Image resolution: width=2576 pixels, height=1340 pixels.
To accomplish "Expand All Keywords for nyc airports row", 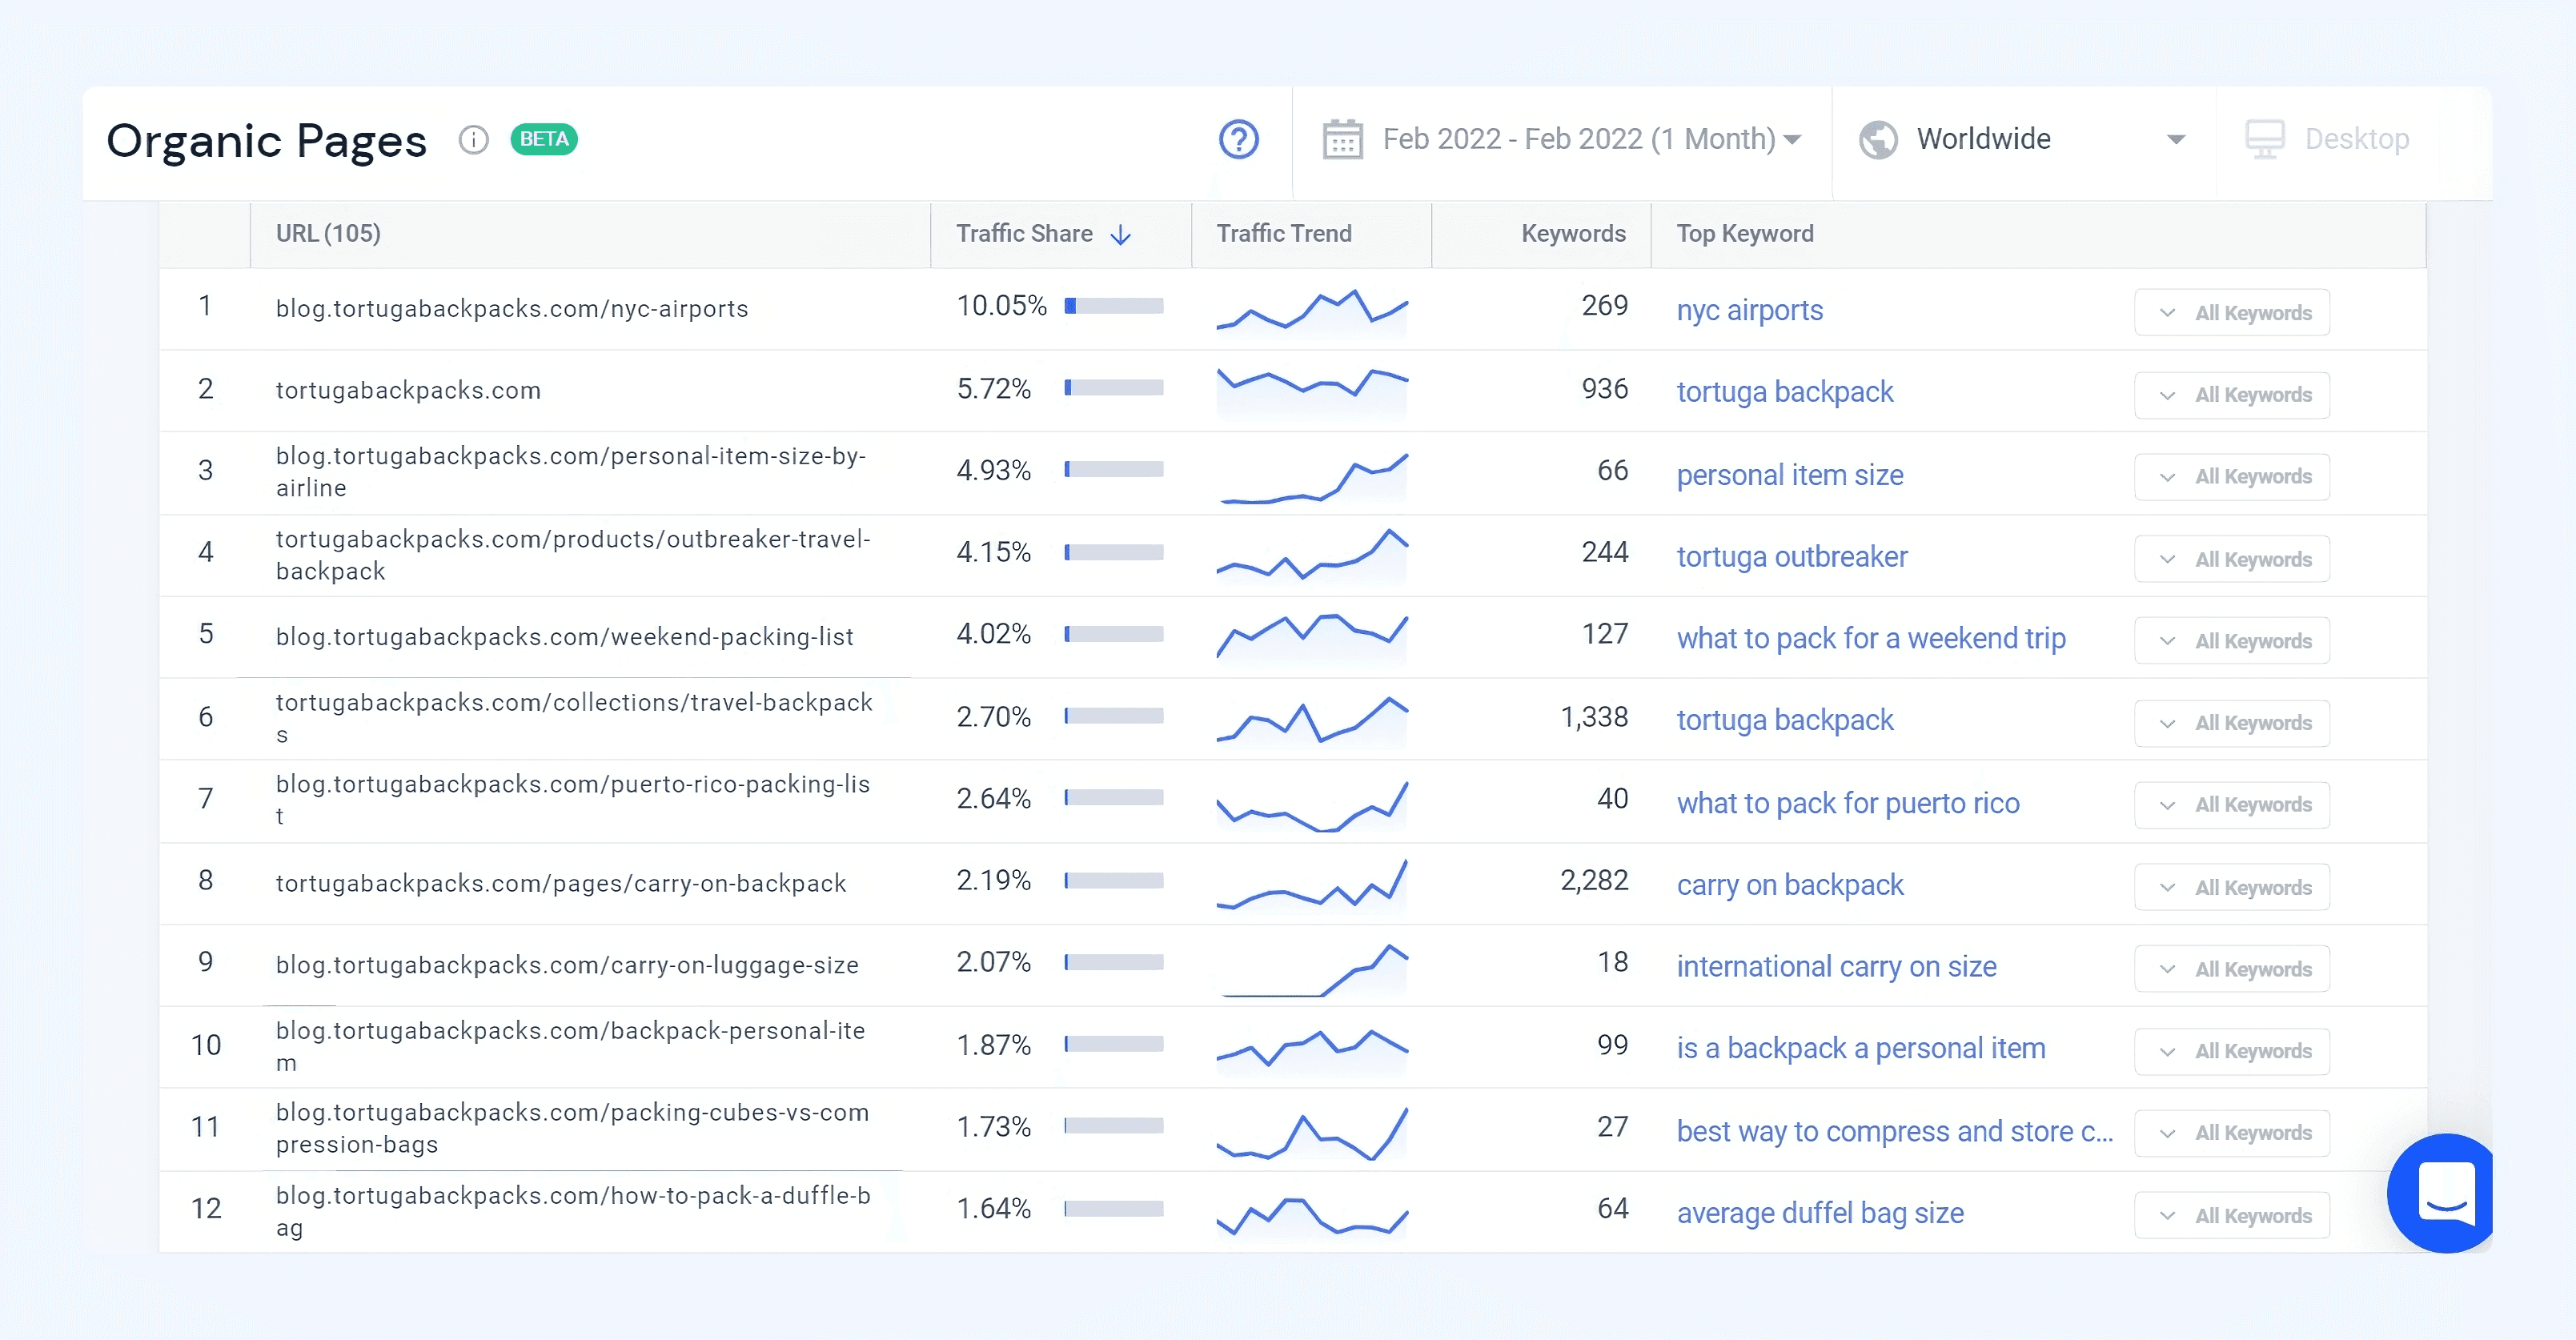I will click(x=2231, y=313).
